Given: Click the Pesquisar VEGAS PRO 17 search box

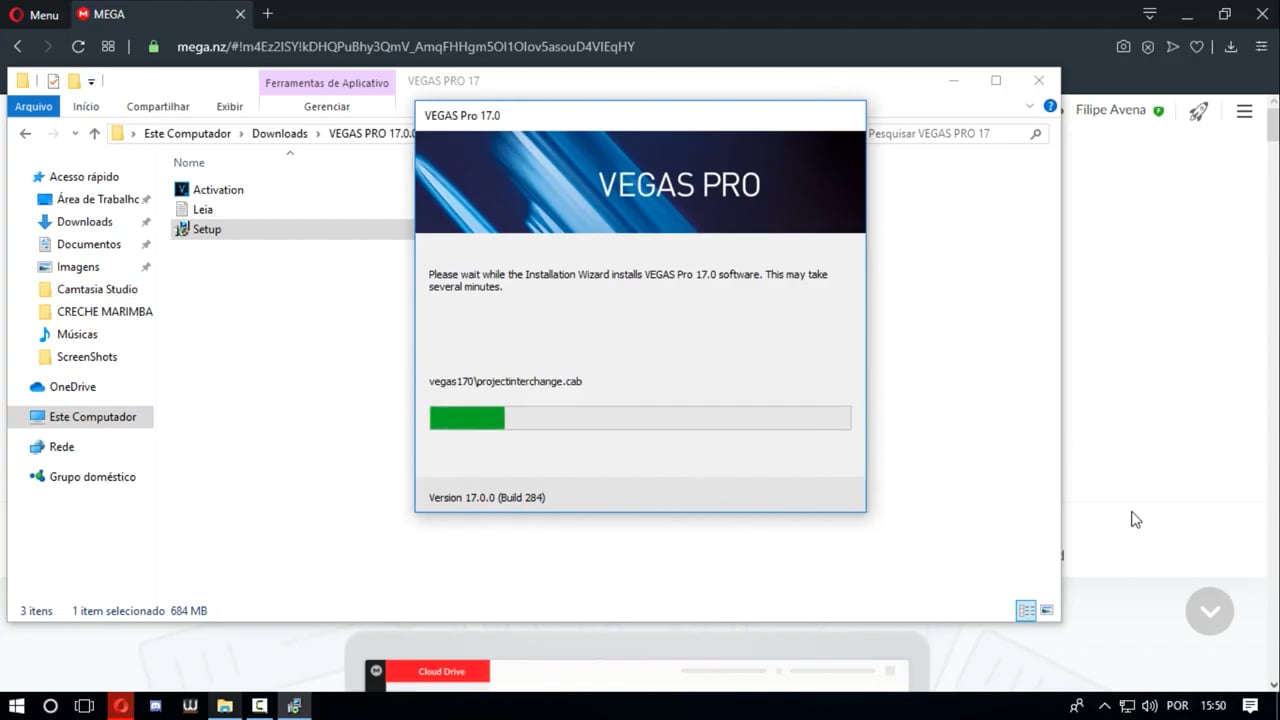Looking at the screenshot, I should (955, 134).
